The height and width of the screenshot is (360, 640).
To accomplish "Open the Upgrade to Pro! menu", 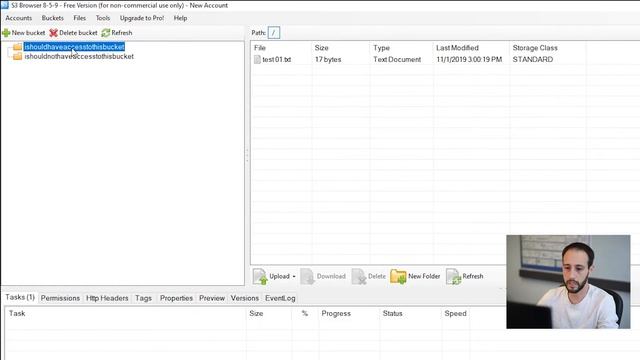I will tap(142, 18).
